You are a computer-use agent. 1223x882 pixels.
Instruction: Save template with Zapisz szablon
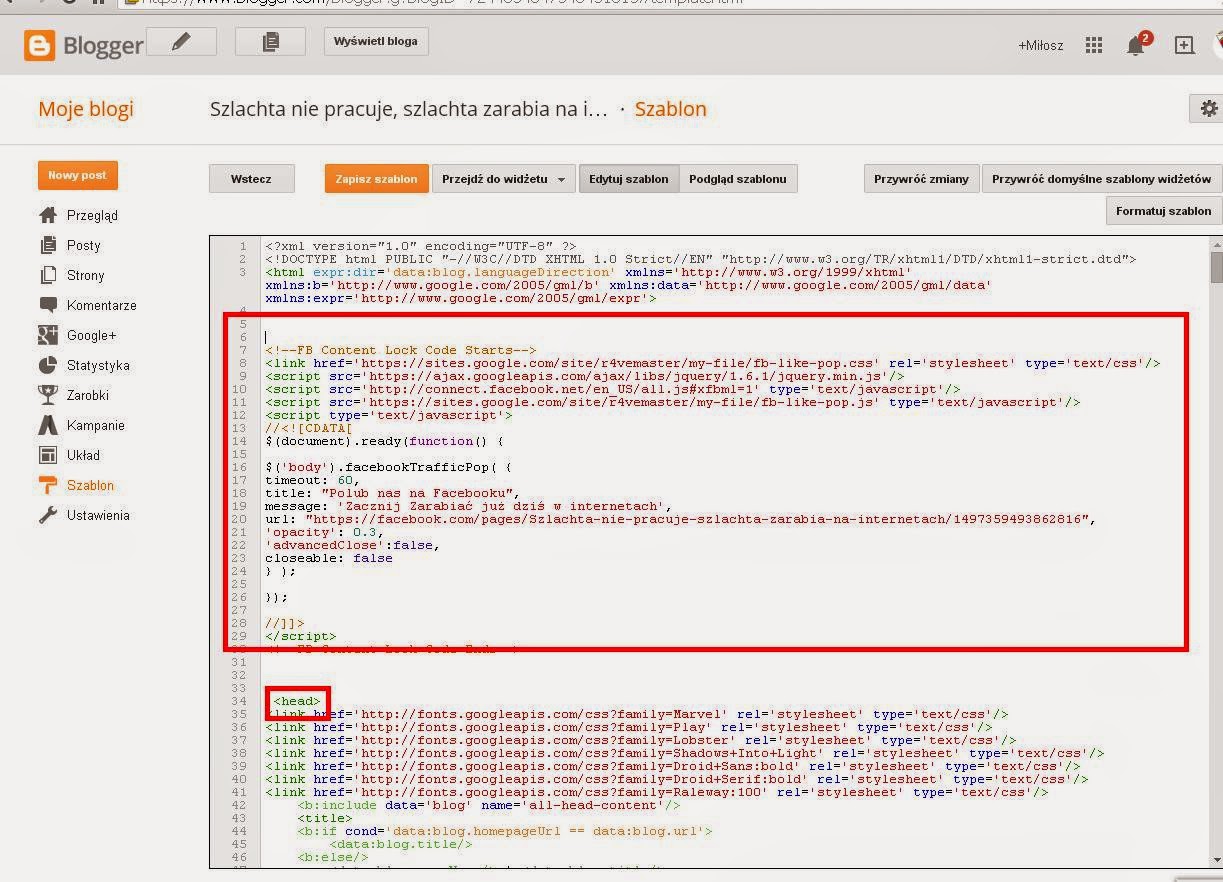pyautogui.click(x=376, y=179)
